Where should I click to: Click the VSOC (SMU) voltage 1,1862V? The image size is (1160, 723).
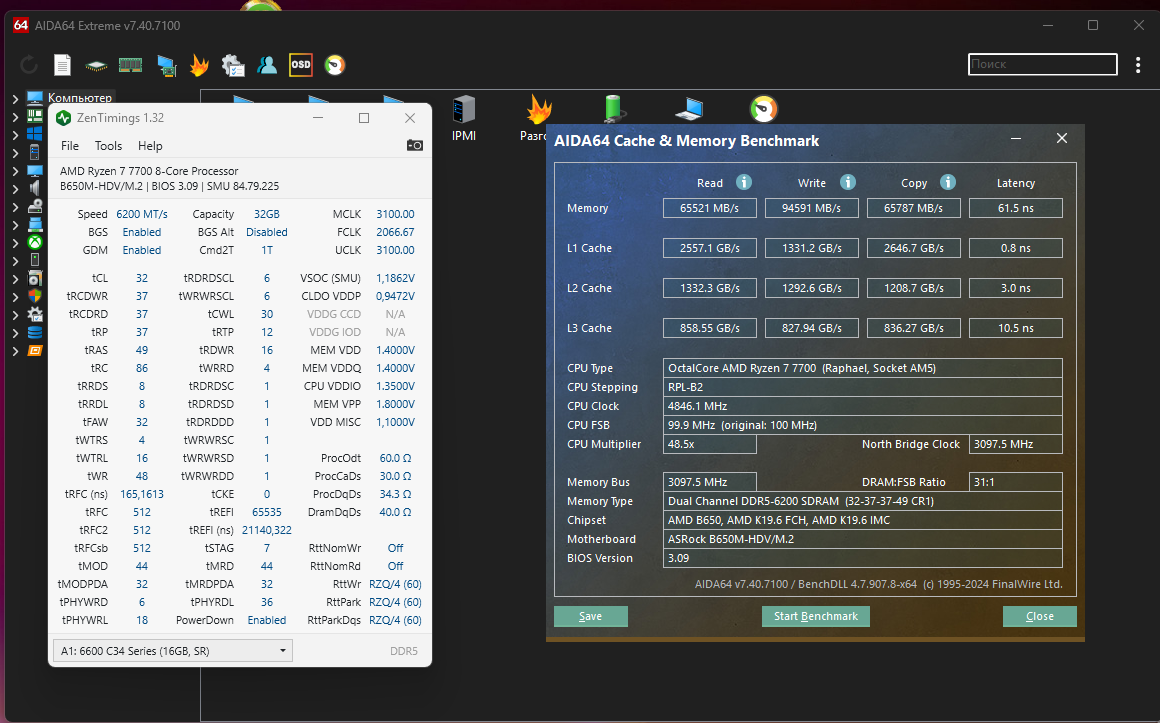(395, 278)
